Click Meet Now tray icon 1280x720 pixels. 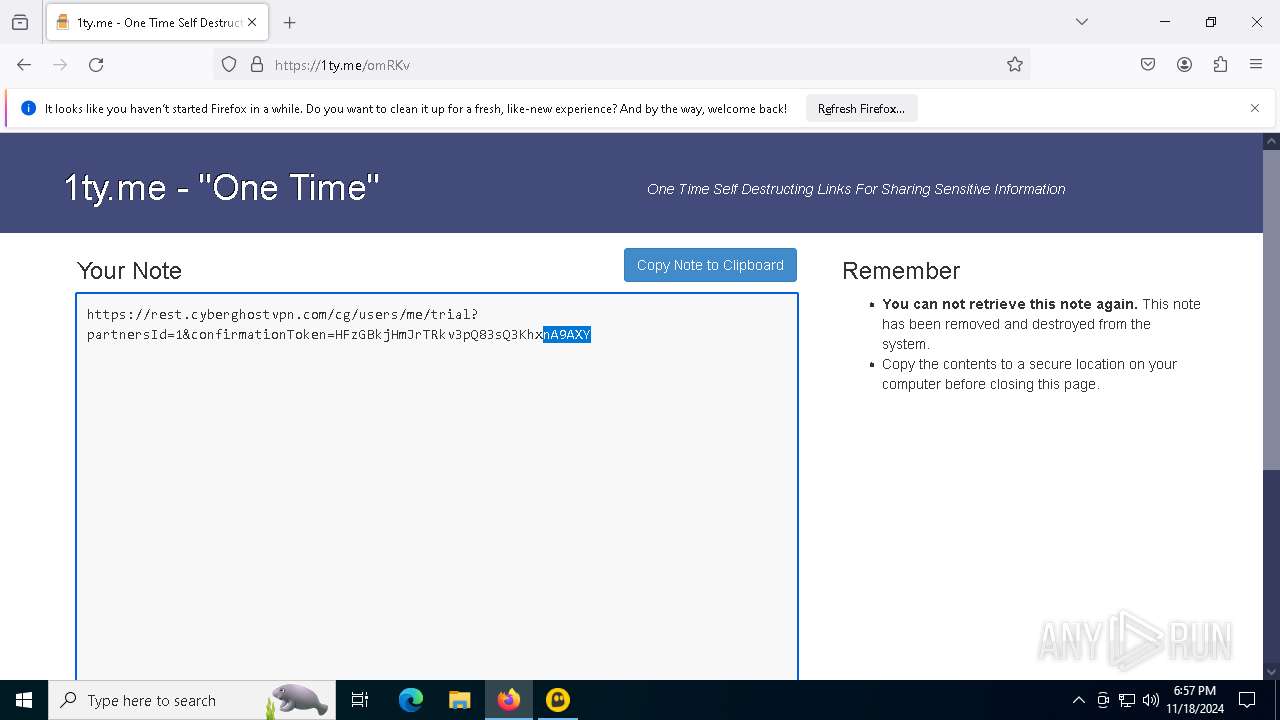[x=1103, y=700]
